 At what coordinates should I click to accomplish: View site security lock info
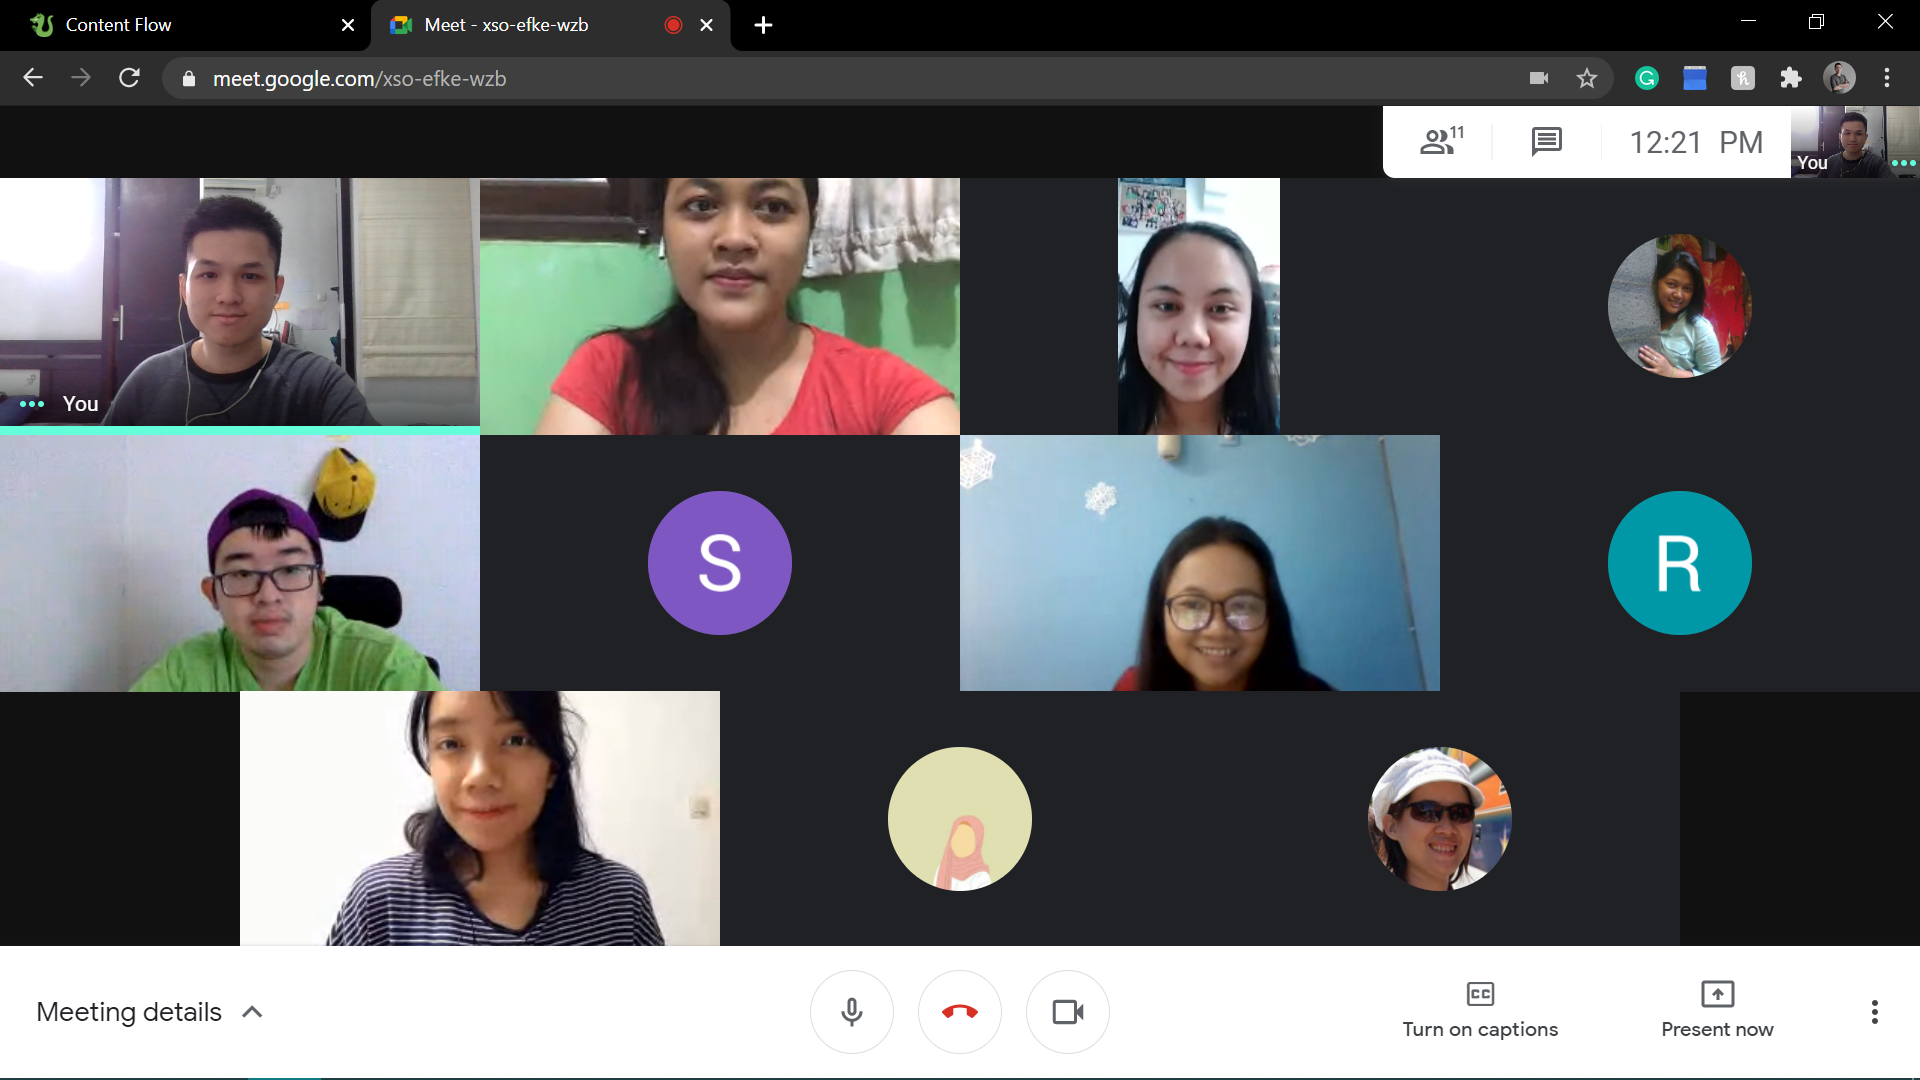pos(188,79)
